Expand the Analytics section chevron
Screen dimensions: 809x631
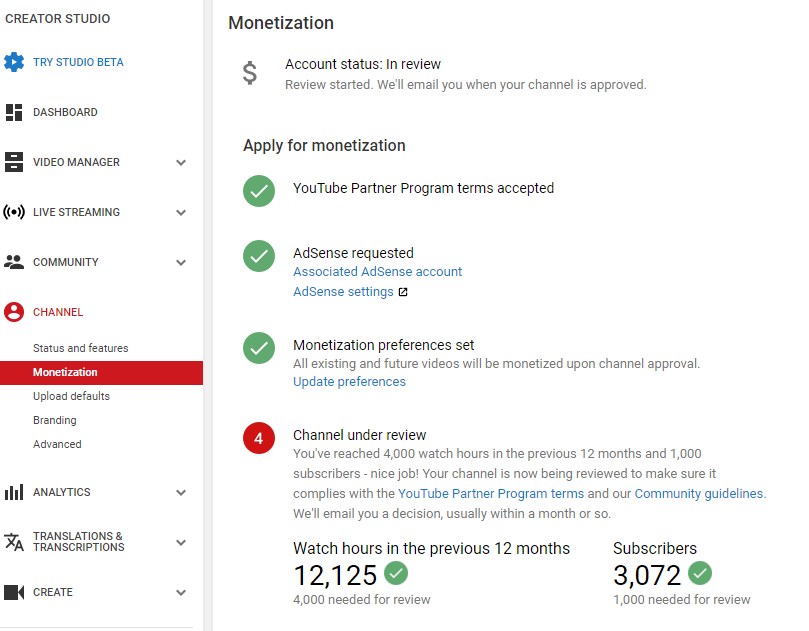[181, 493]
